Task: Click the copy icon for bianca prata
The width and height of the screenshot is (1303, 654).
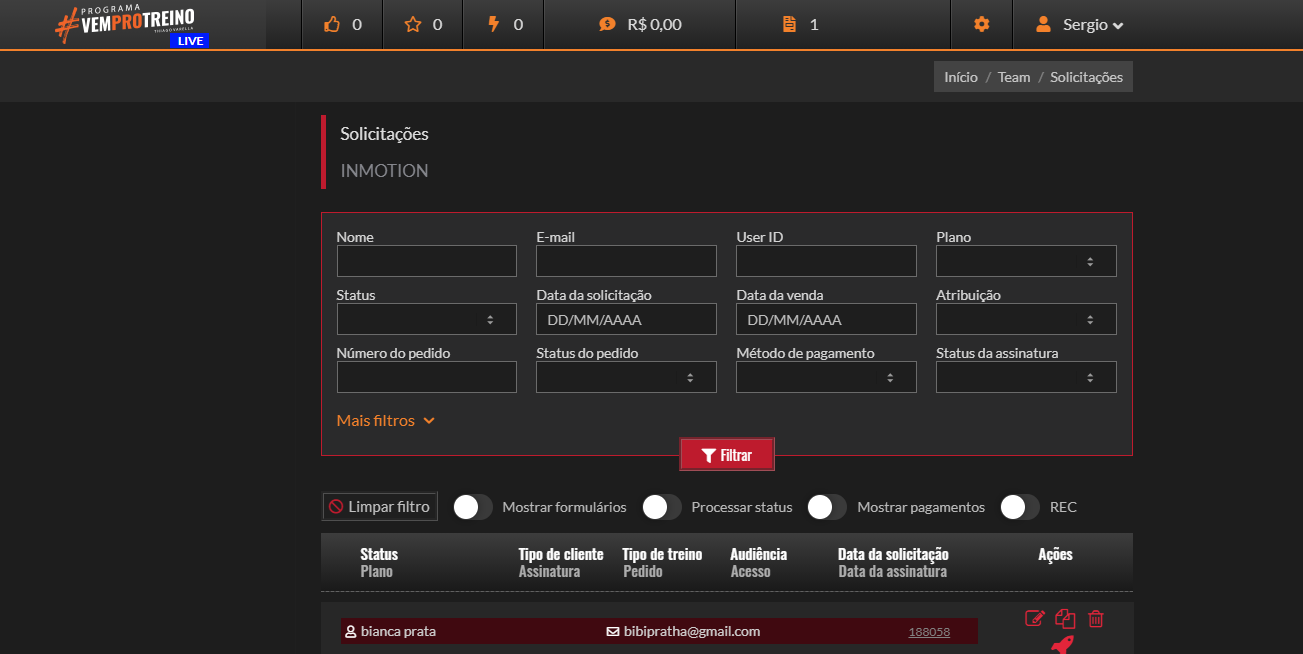Action: pyautogui.click(x=1065, y=619)
